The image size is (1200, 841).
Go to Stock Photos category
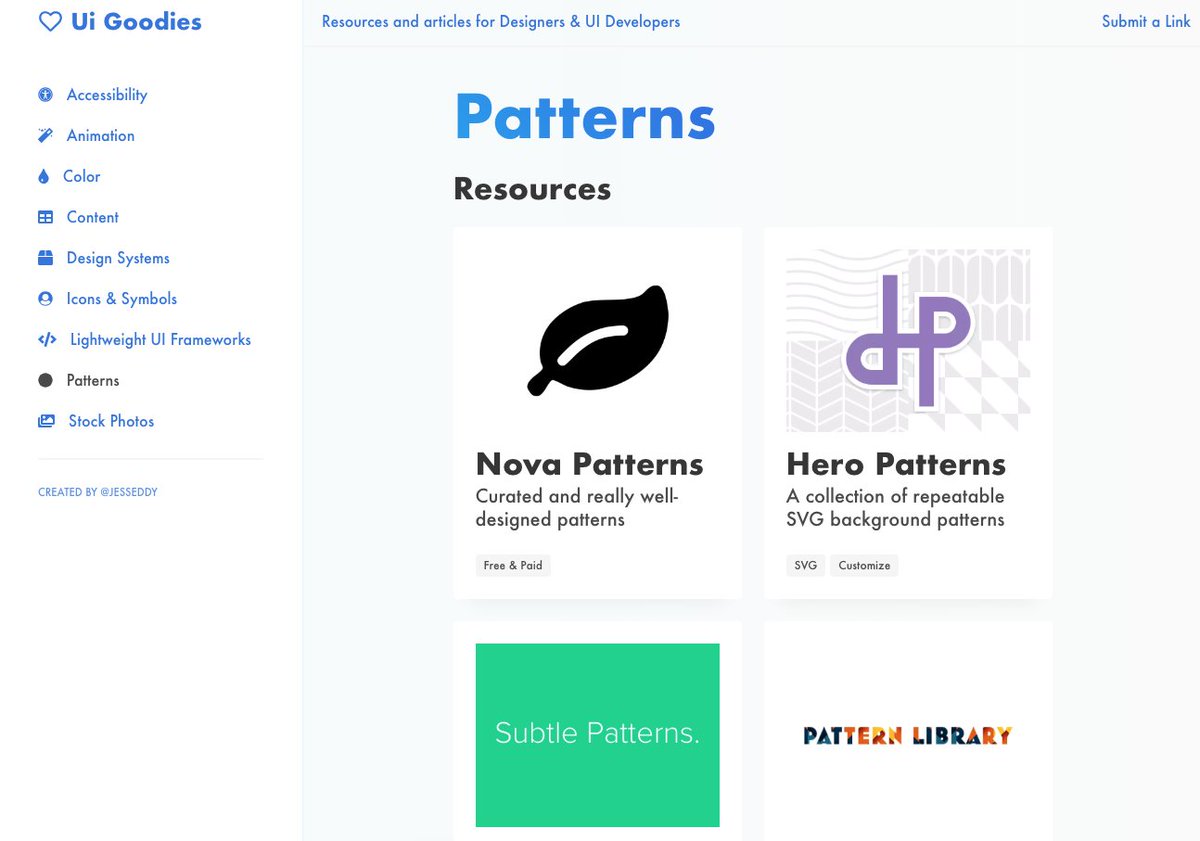[x=111, y=422]
